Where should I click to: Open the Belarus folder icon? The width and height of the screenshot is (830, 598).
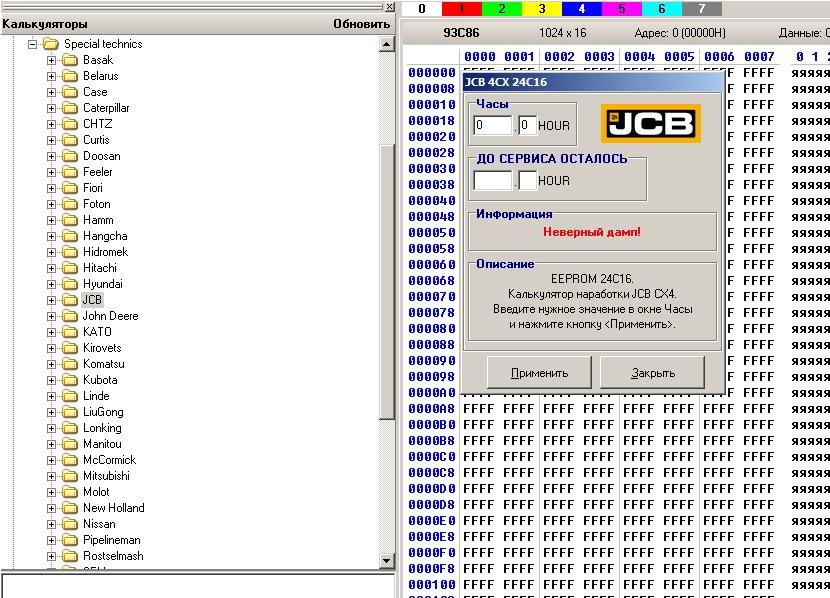click(70, 76)
